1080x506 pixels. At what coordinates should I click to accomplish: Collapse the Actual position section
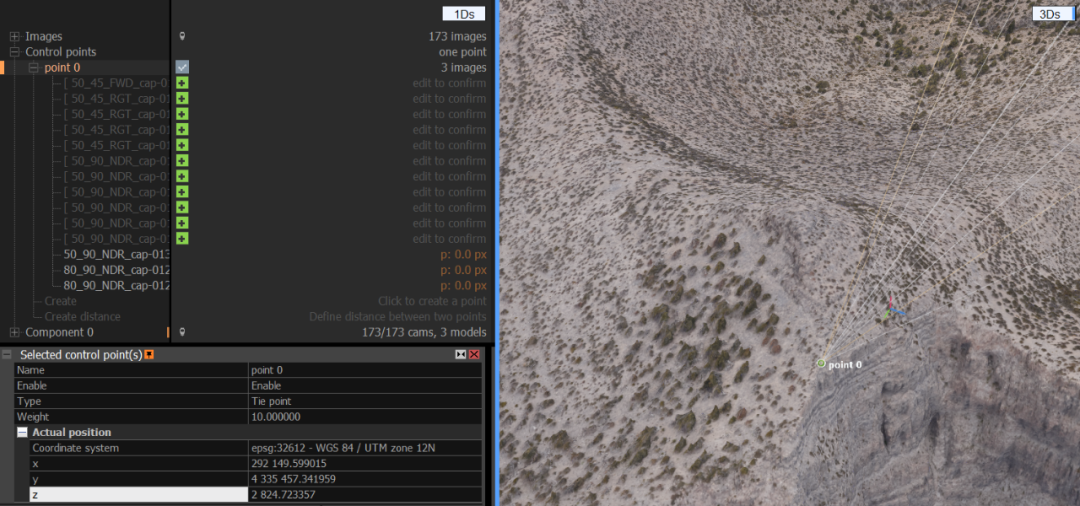22,432
